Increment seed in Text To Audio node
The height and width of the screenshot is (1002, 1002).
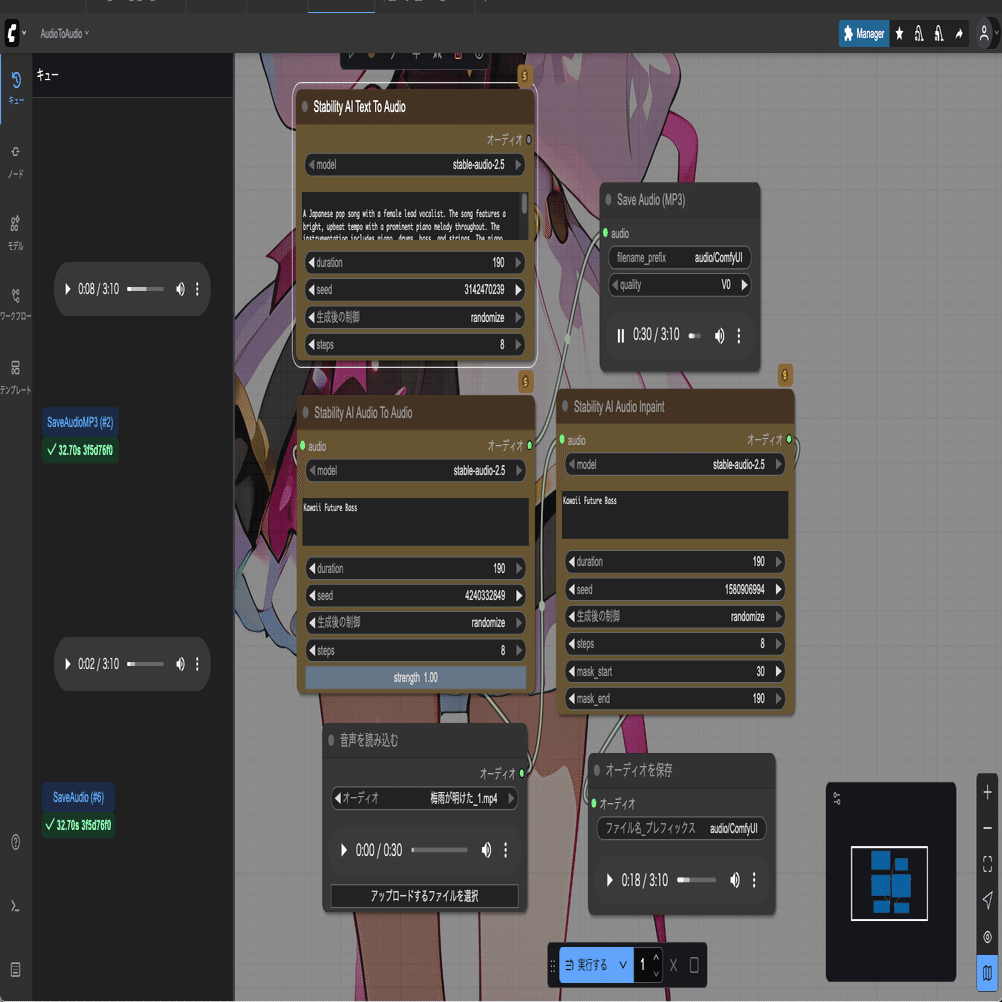[518, 289]
